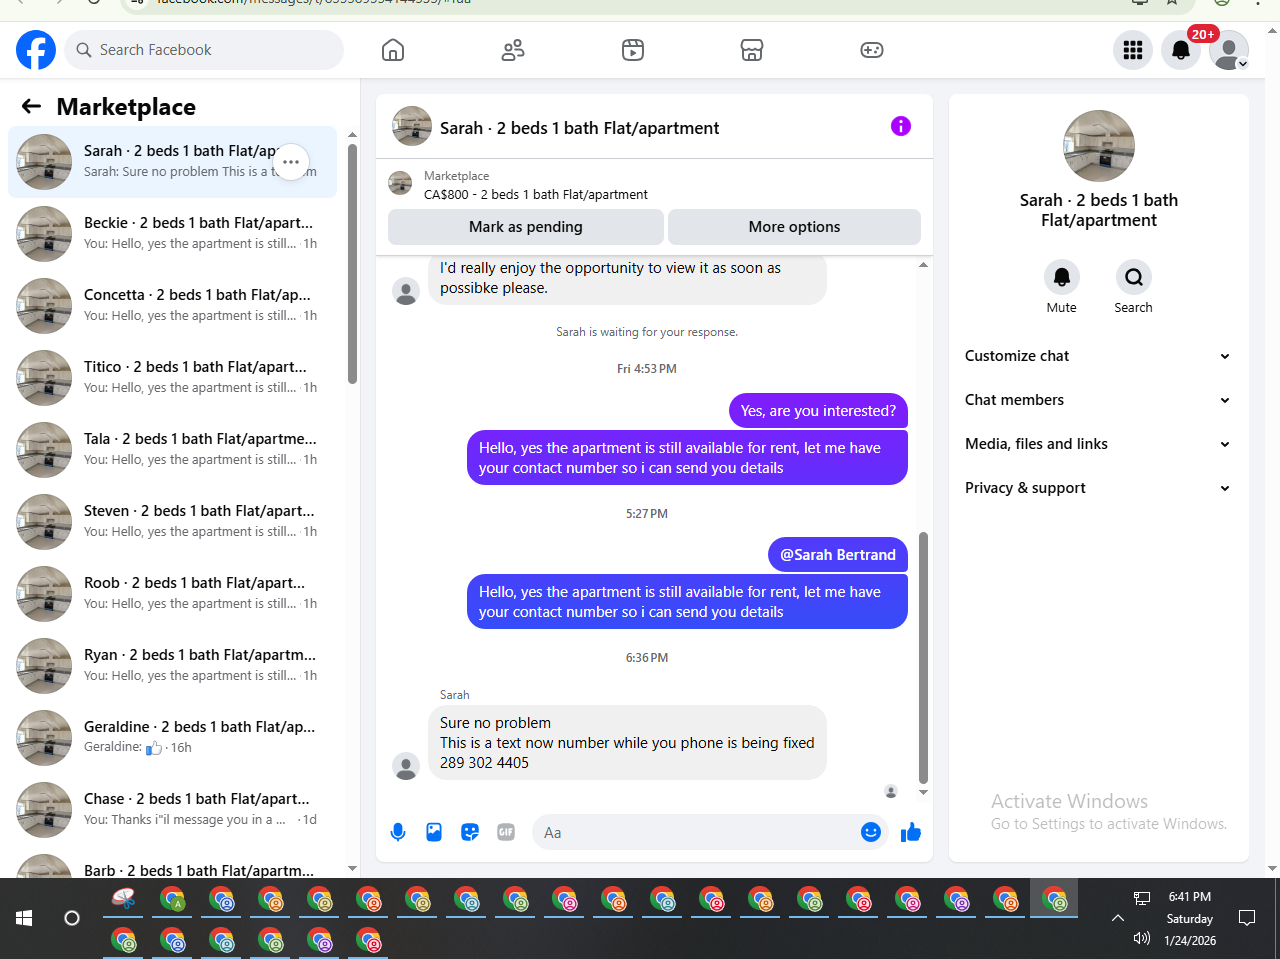Image resolution: width=1280 pixels, height=959 pixels.
Task: Open Windows search circle on taskbar
Action: point(72,918)
